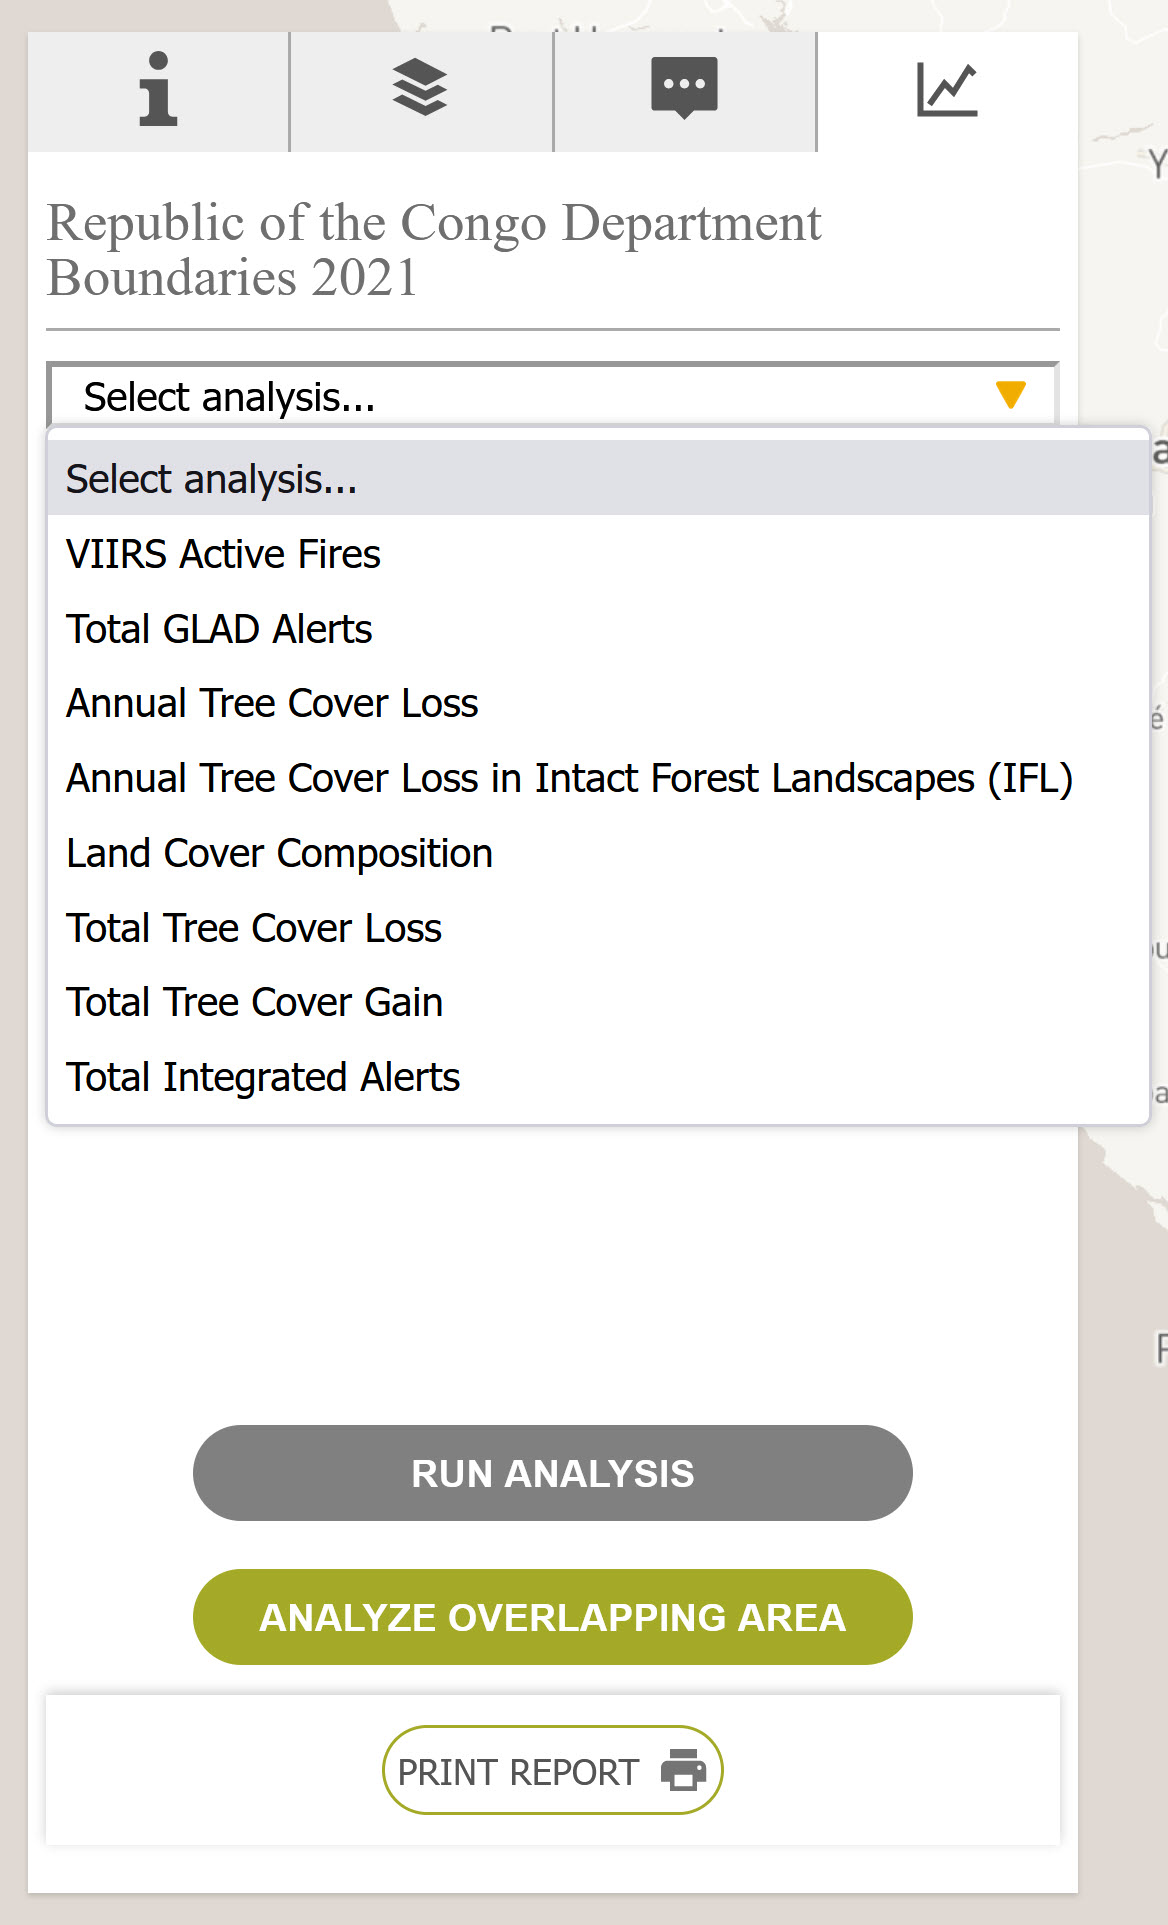Click the printer icon in Print Report
This screenshot has height=1925, width=1168.
pyautogui.click(x=683, y=1770)
